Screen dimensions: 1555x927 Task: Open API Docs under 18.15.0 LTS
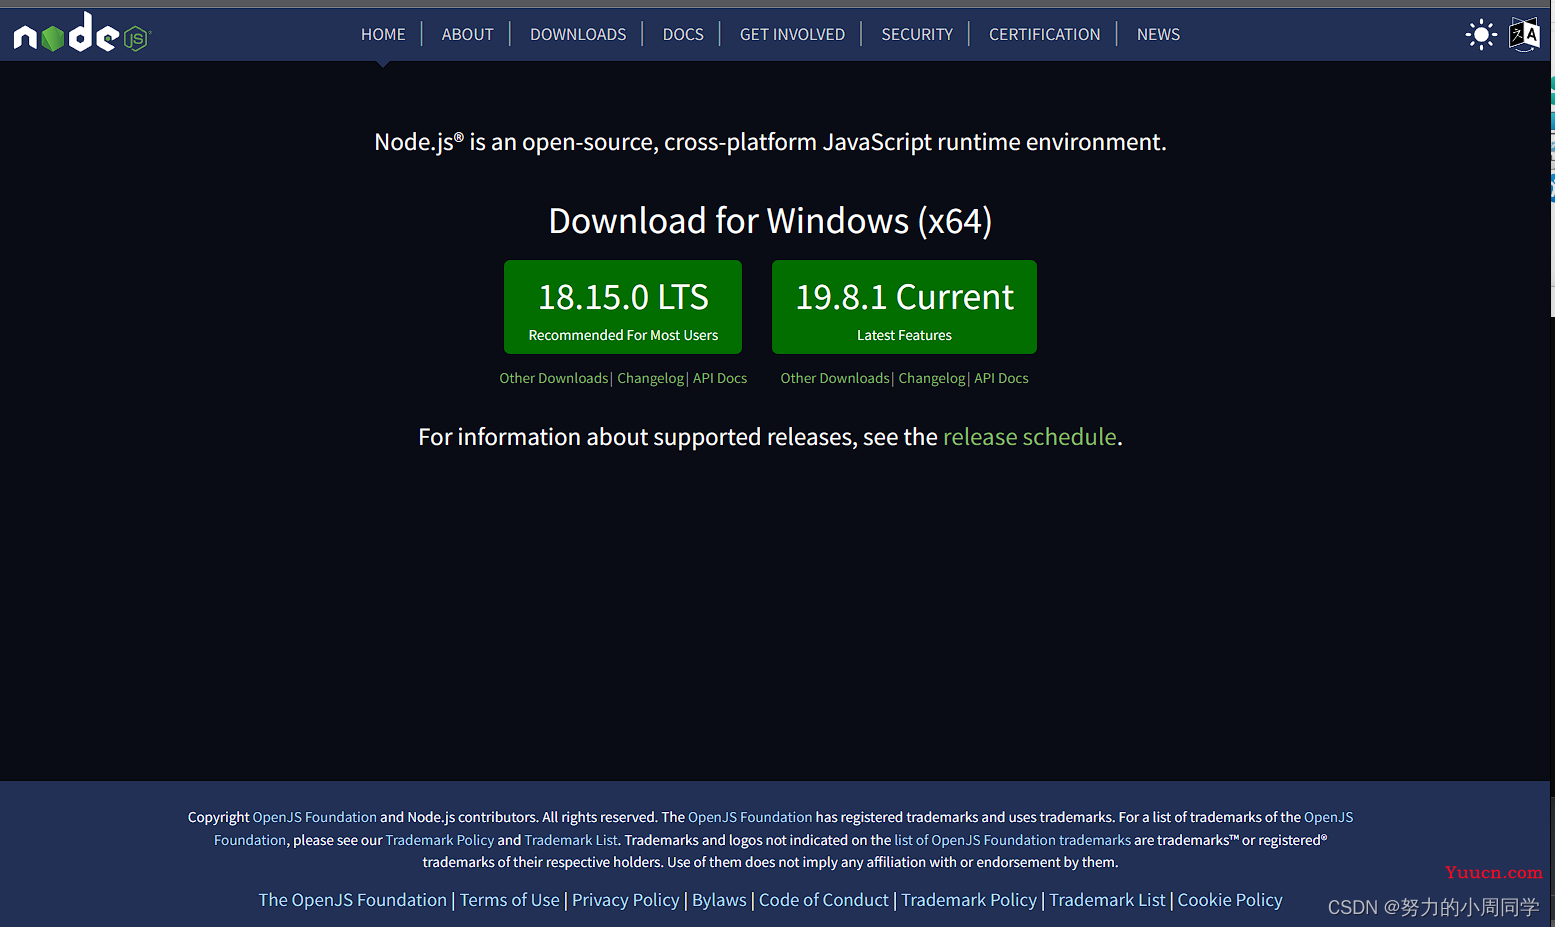pyautogui.click(x=720, y=378)
